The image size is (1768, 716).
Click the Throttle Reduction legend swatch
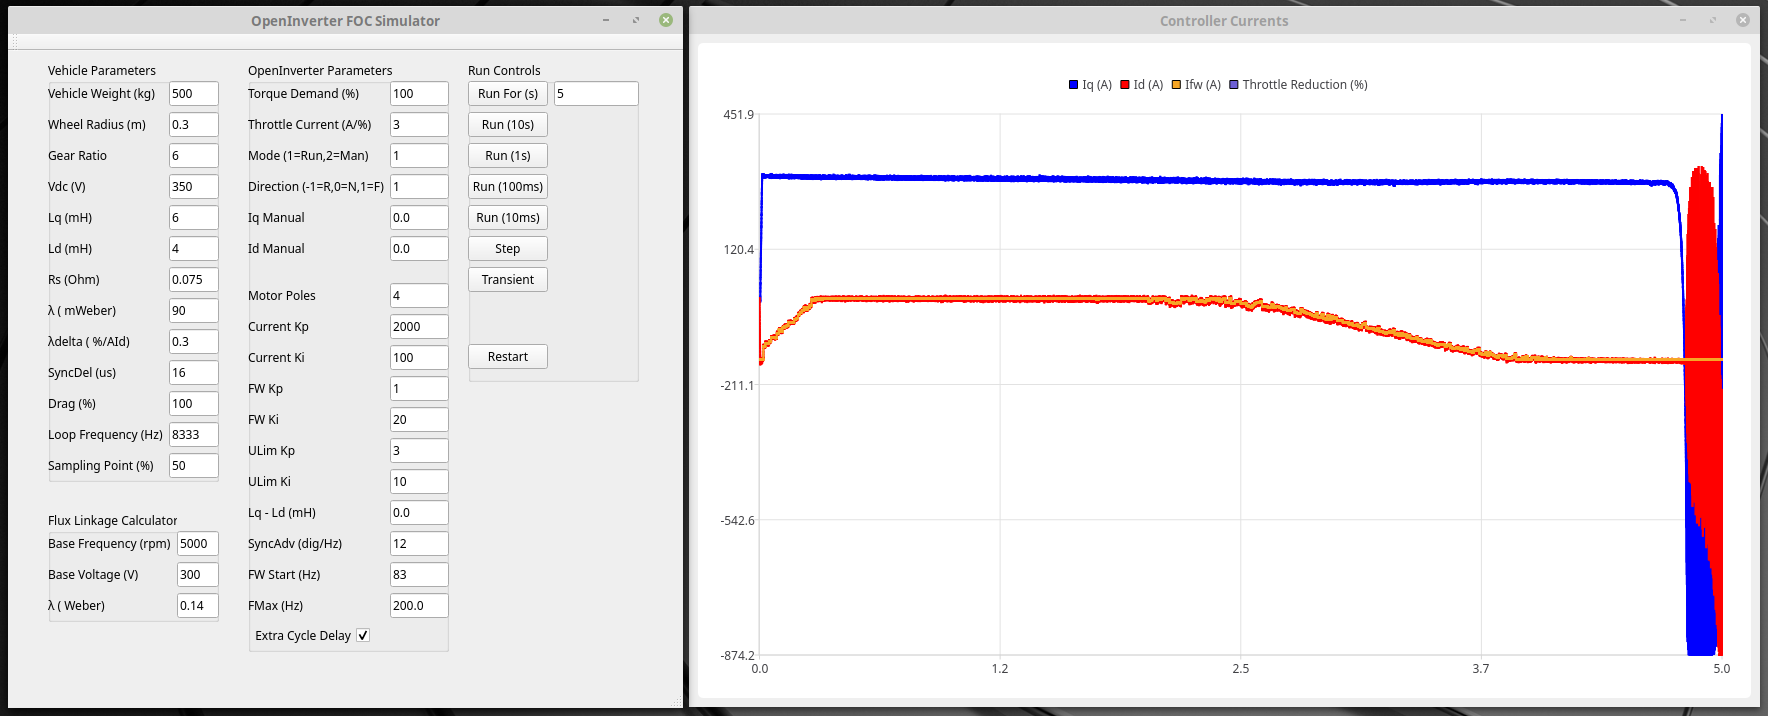click(x=1234, y=85)
